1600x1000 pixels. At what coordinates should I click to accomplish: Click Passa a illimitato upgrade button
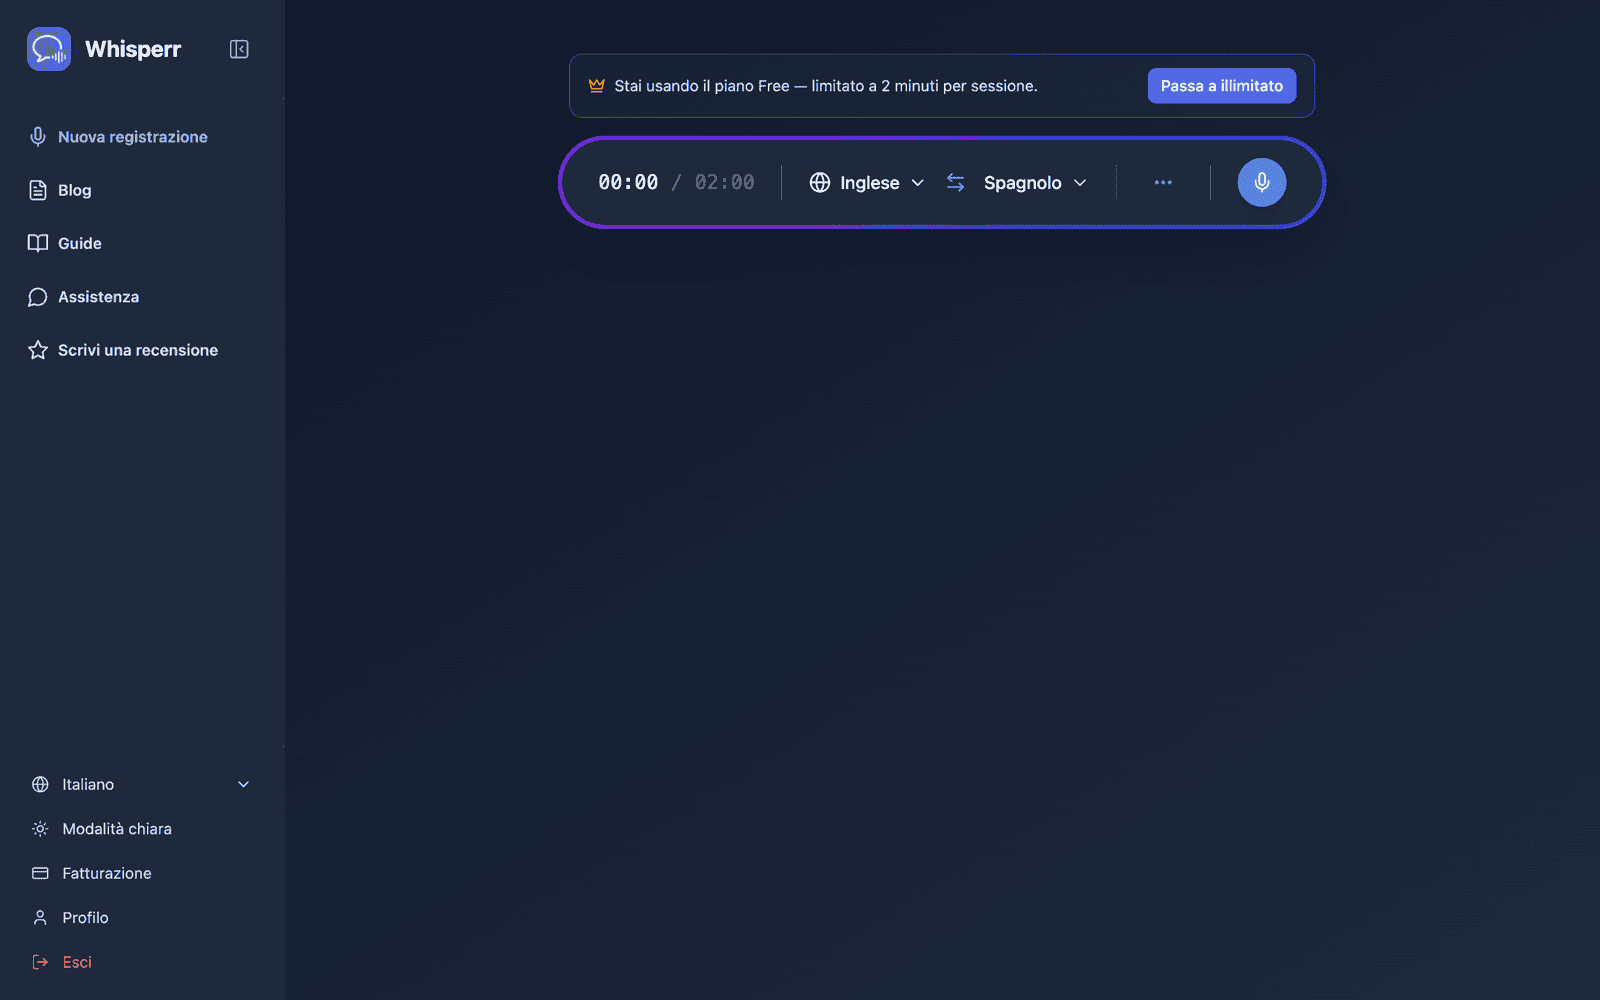coord(1222,86)
